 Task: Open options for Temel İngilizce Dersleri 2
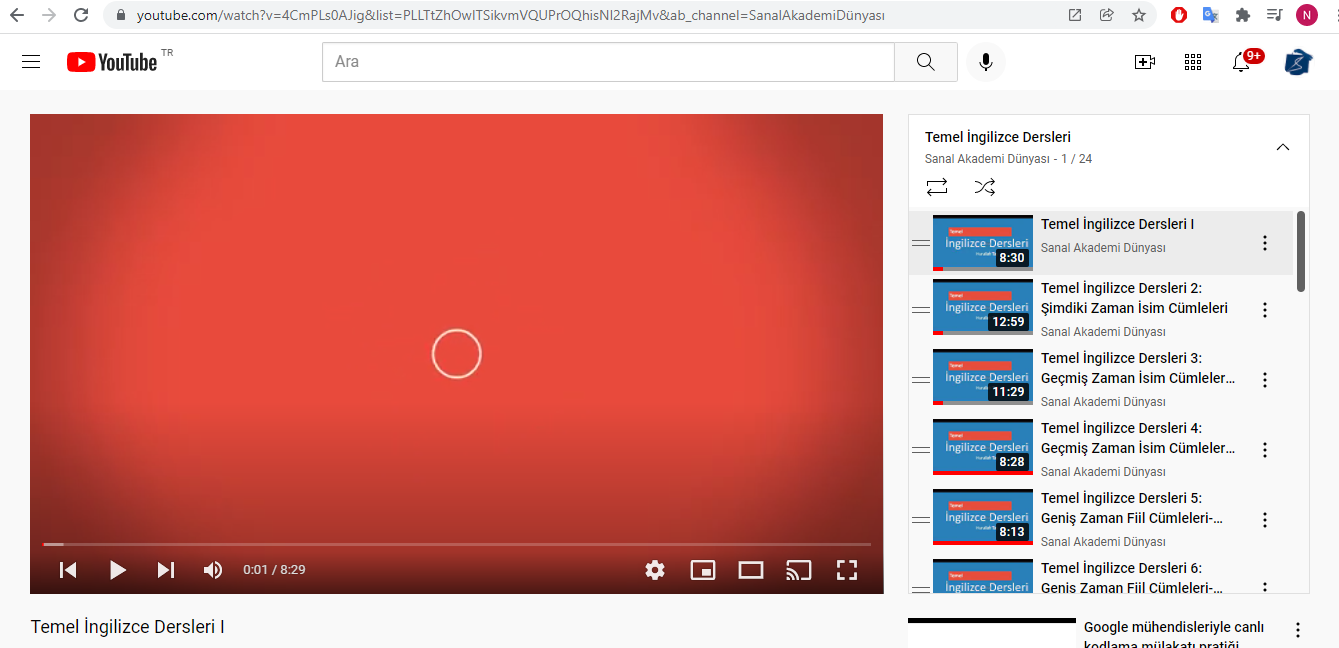pos(1265,310)
